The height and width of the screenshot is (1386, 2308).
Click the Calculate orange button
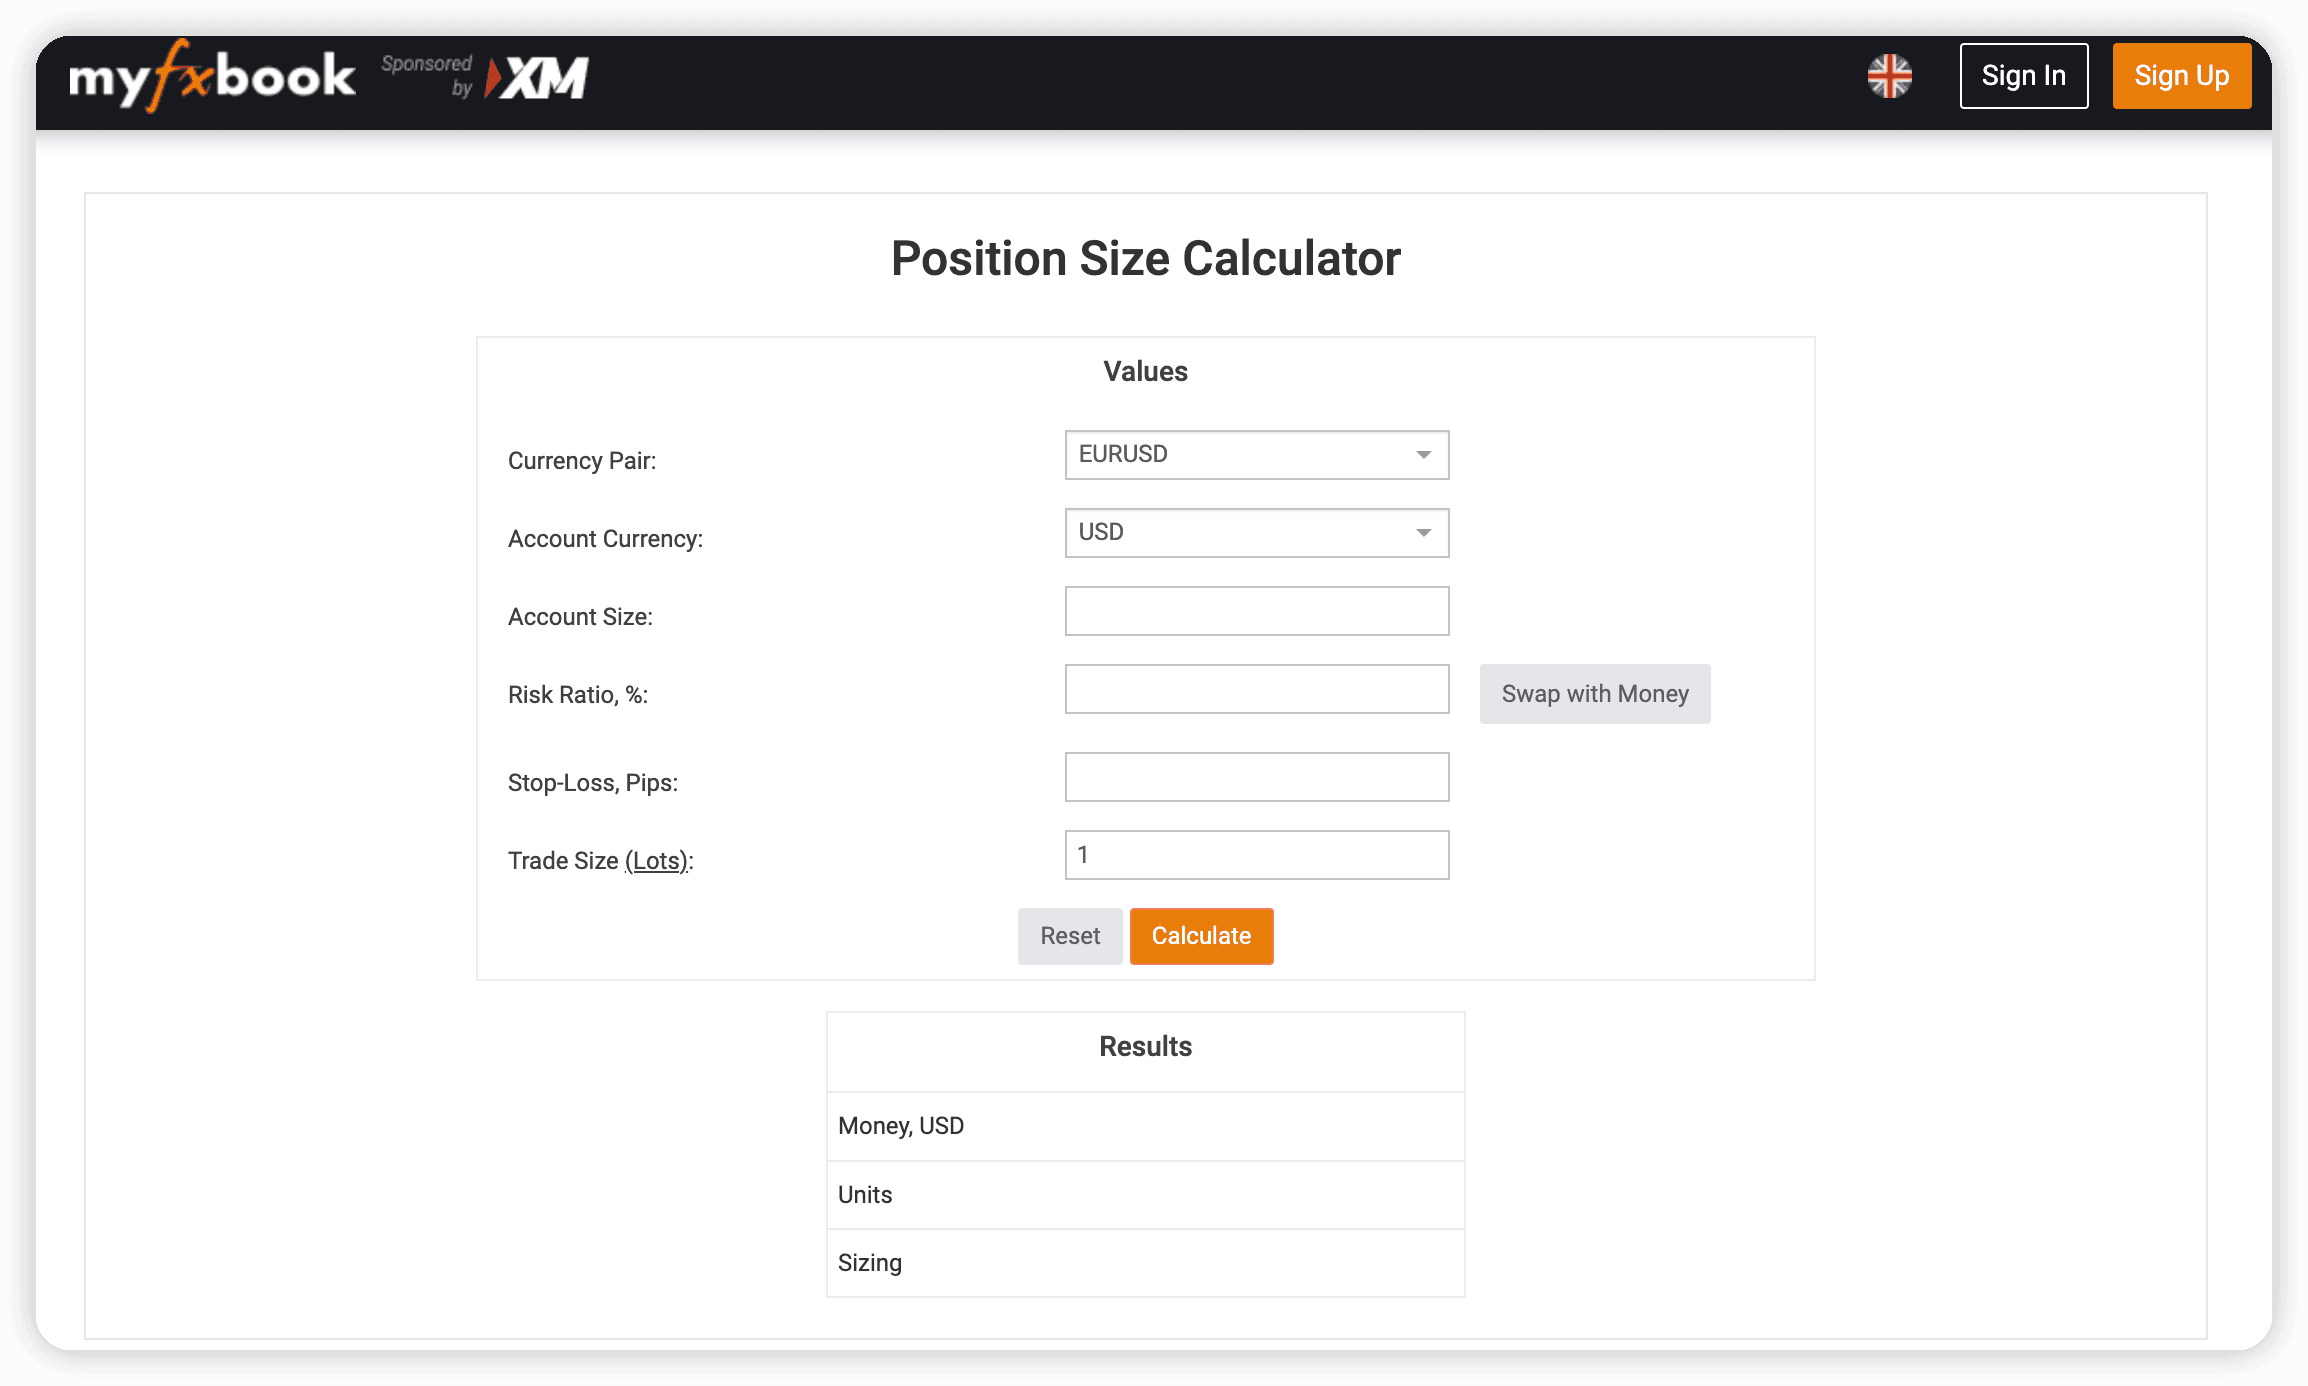1200,936
